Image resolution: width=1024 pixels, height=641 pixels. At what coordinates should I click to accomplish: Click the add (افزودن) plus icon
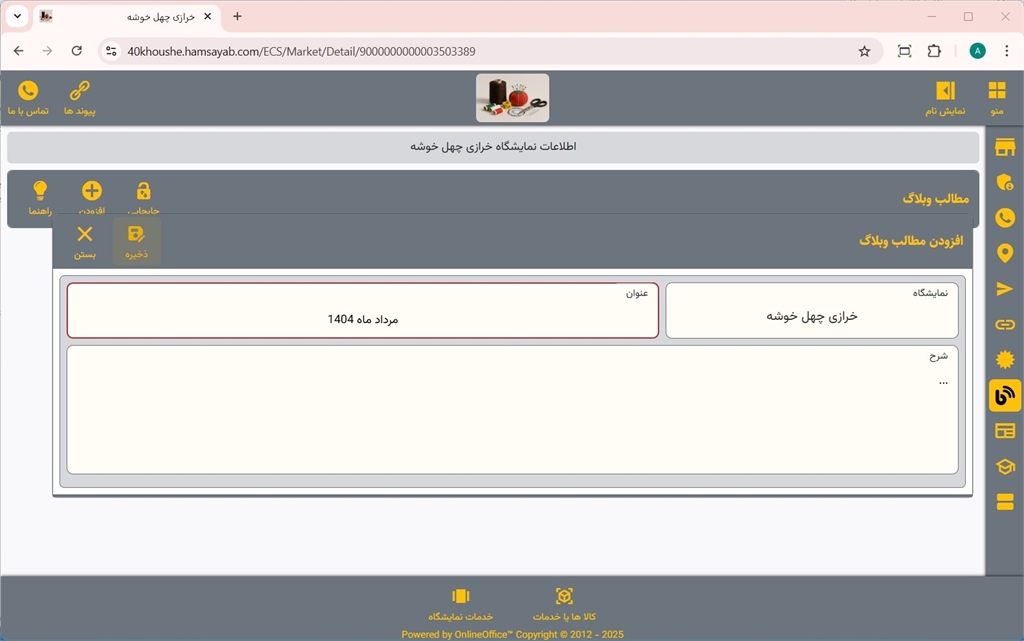92,192
